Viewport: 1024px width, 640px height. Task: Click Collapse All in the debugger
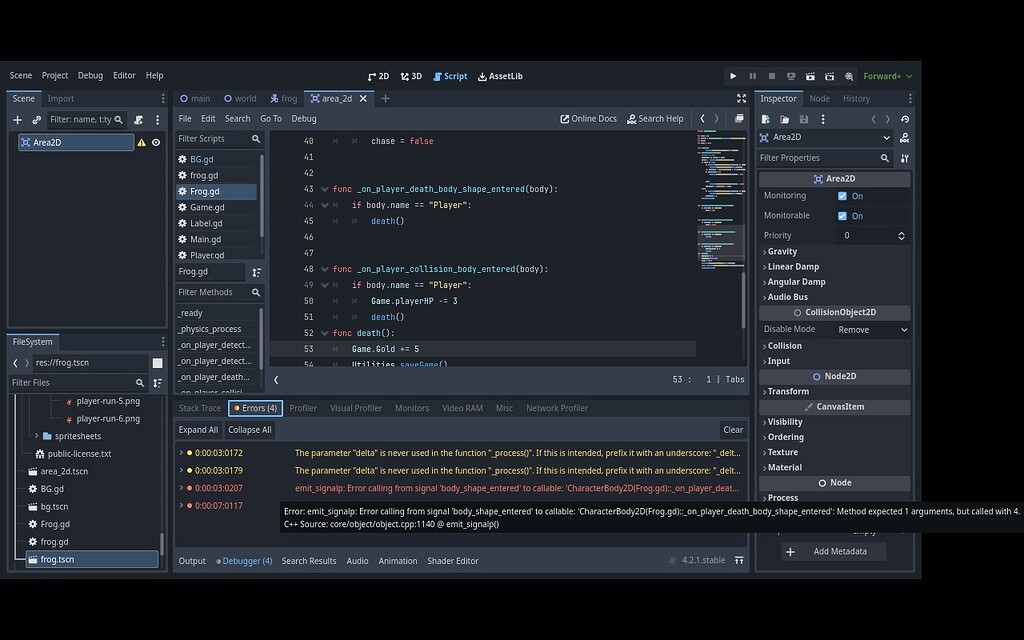pyautogui.click(x=249, y=429)
